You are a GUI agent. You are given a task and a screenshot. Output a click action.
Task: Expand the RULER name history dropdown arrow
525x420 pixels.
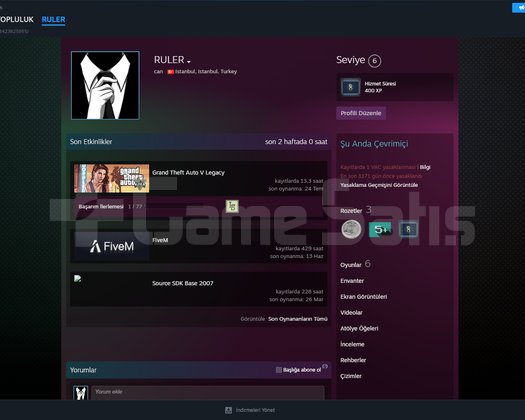(x=189, y=62)
